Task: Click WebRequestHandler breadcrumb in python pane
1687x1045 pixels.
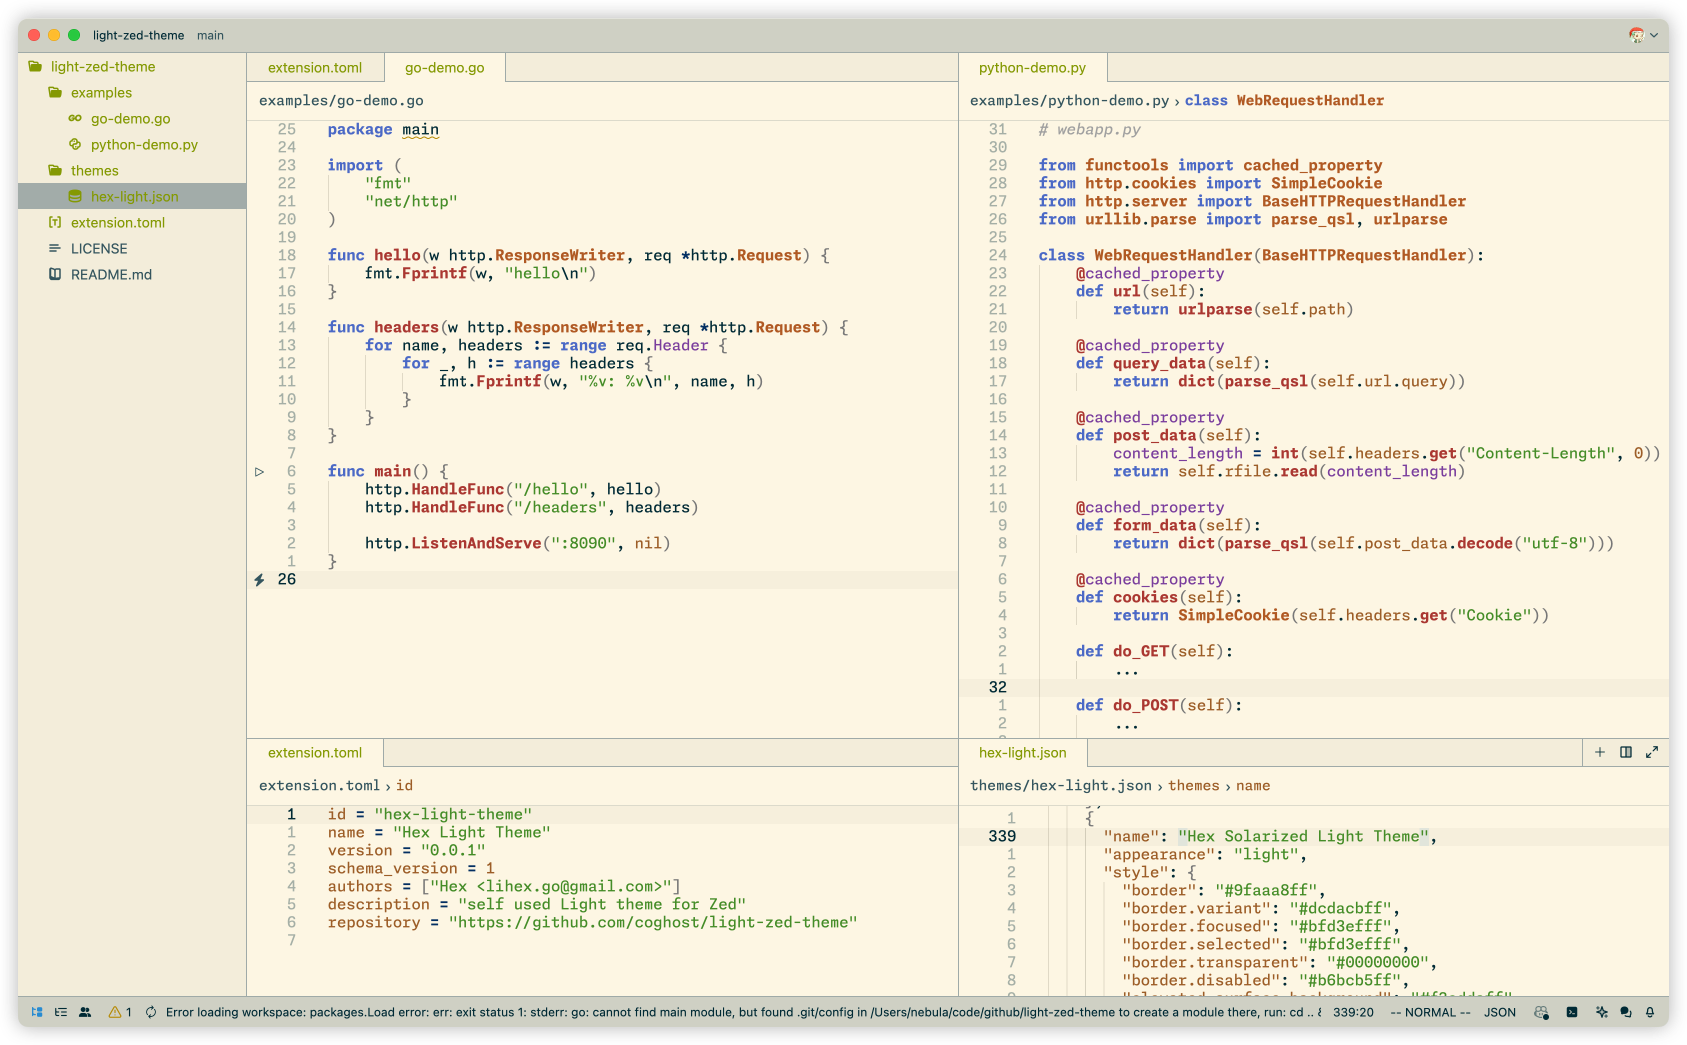Action: (1310, 101)
